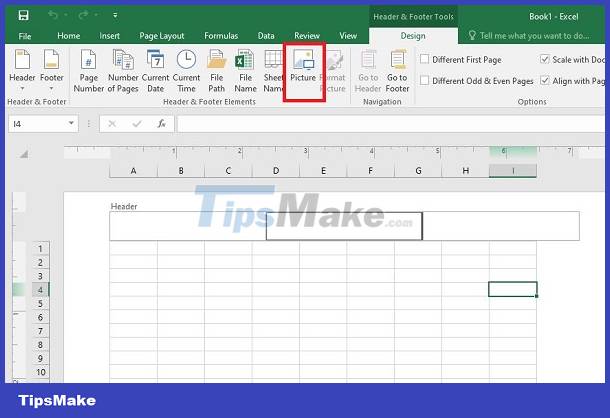The height and width of the screenshot is (418, 610).
Task: Click the Tell me what you want to do box
Action: (x=529, y=36)
